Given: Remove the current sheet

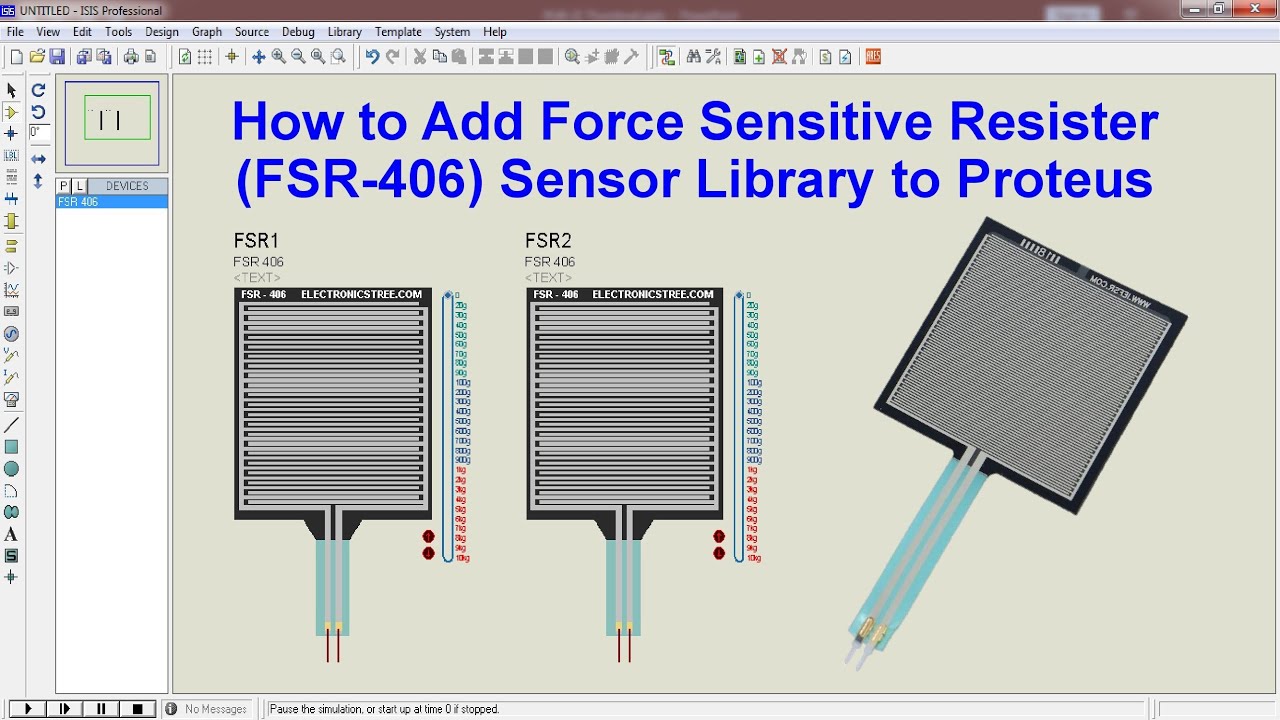Looking at the screenshot, I should pos(779,57).
